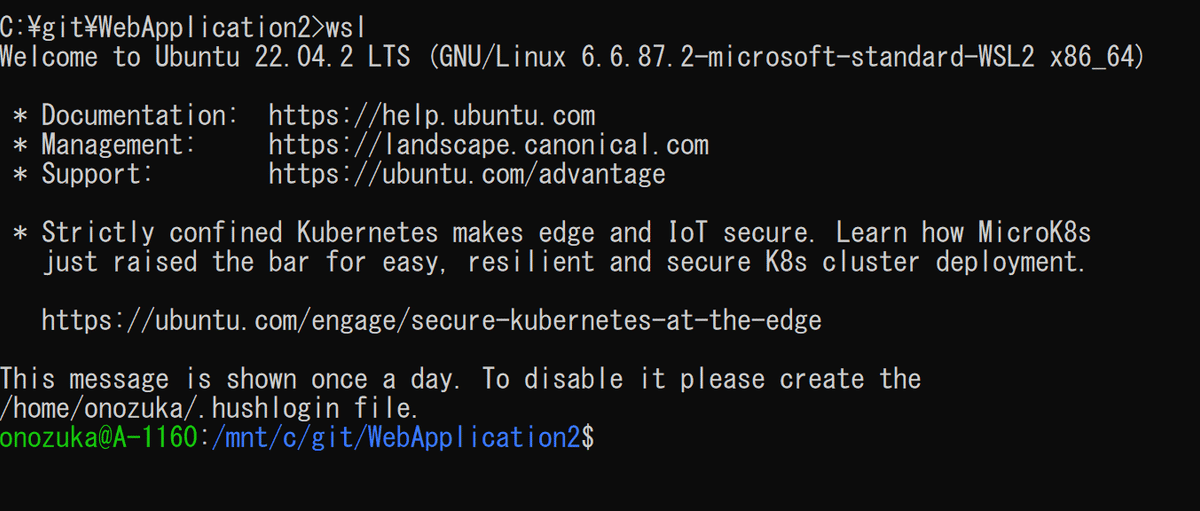The height and width of the screenshot is (511, 1200).
Task: Click the blue /mnt/c/git/WebApplication2 path
Action: (396, 438)
